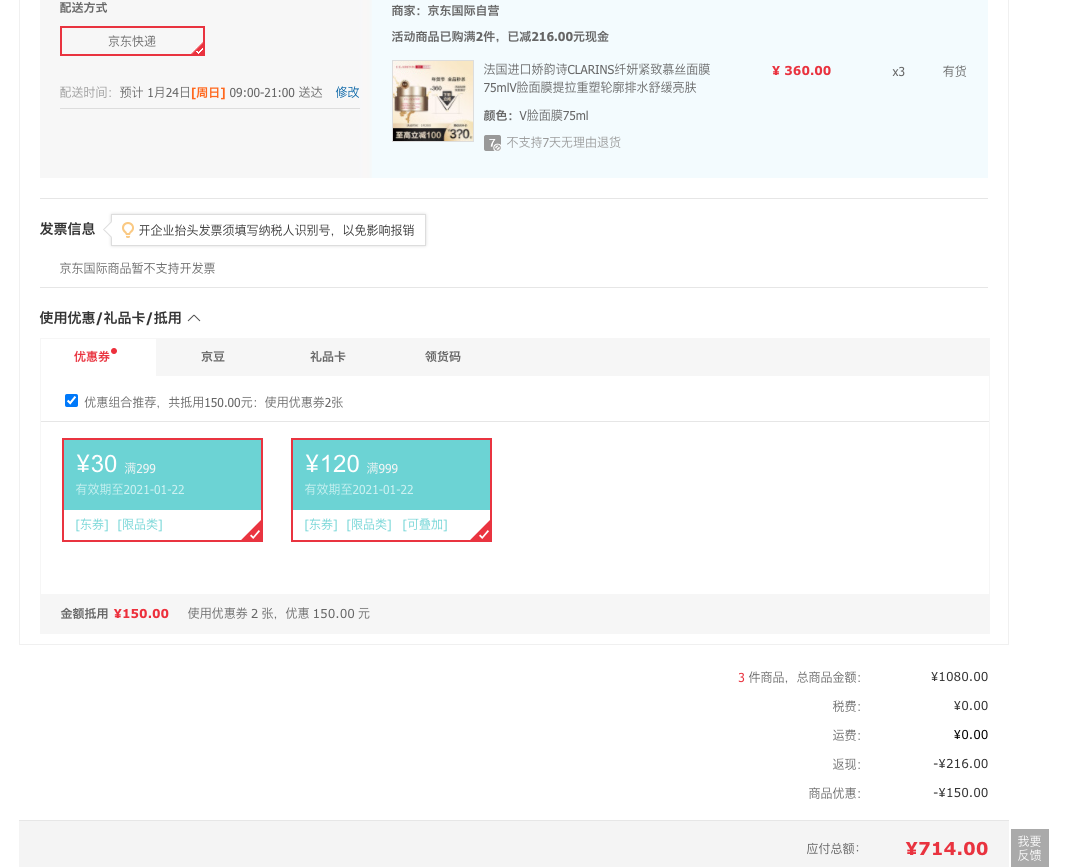Viewport: 1065px width, 867px height.
Task: Switch to the 优惠券 tab
Action: [98, 357]
